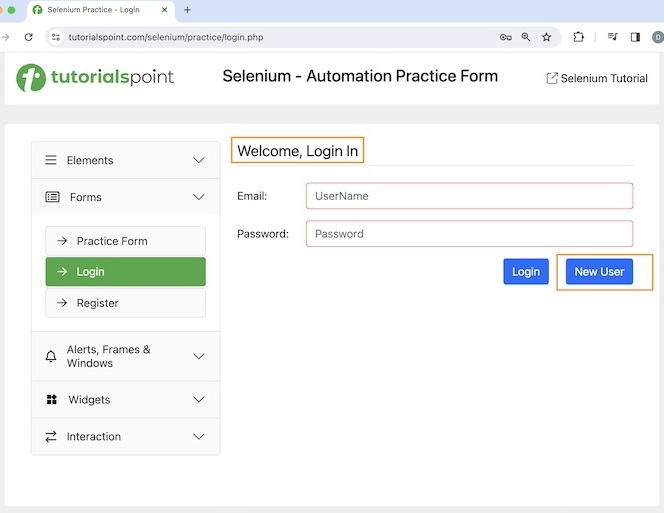
Task: Click the tutorialspoint logo
Action: (95, 78)
